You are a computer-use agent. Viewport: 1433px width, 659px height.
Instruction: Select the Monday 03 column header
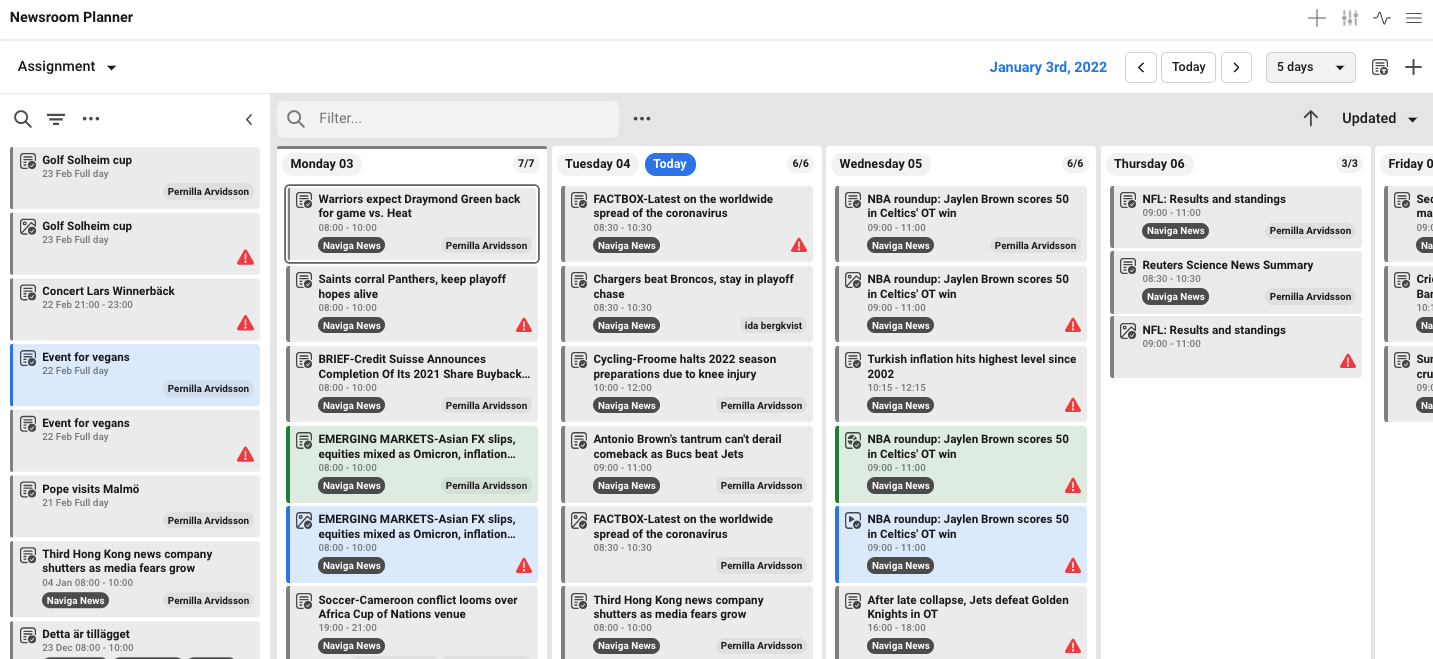tap(322, 164)
